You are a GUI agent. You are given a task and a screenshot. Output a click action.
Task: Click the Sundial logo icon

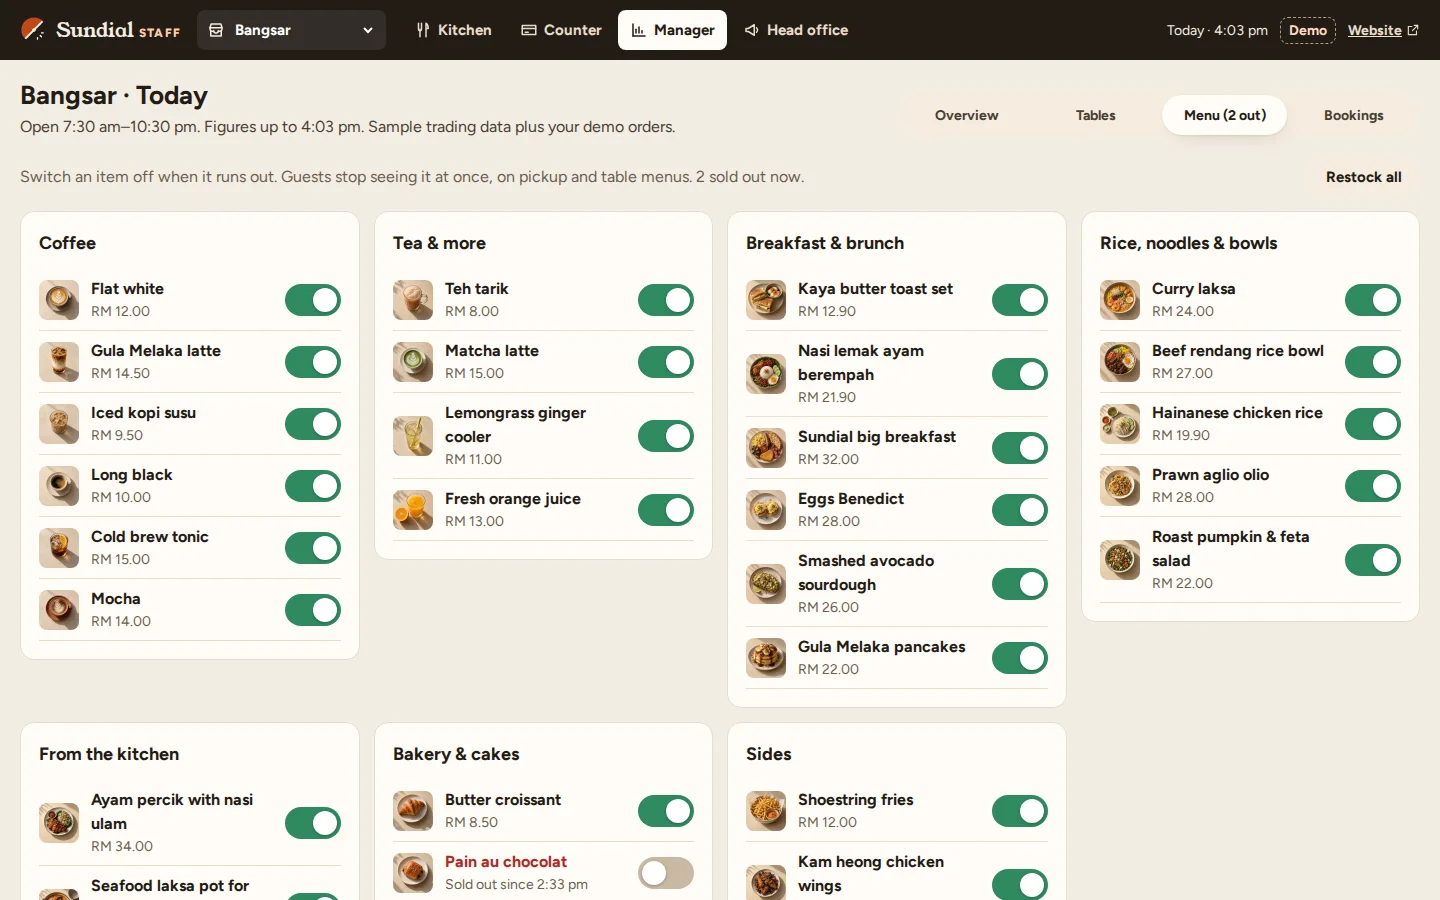click(x=33, y=29)
